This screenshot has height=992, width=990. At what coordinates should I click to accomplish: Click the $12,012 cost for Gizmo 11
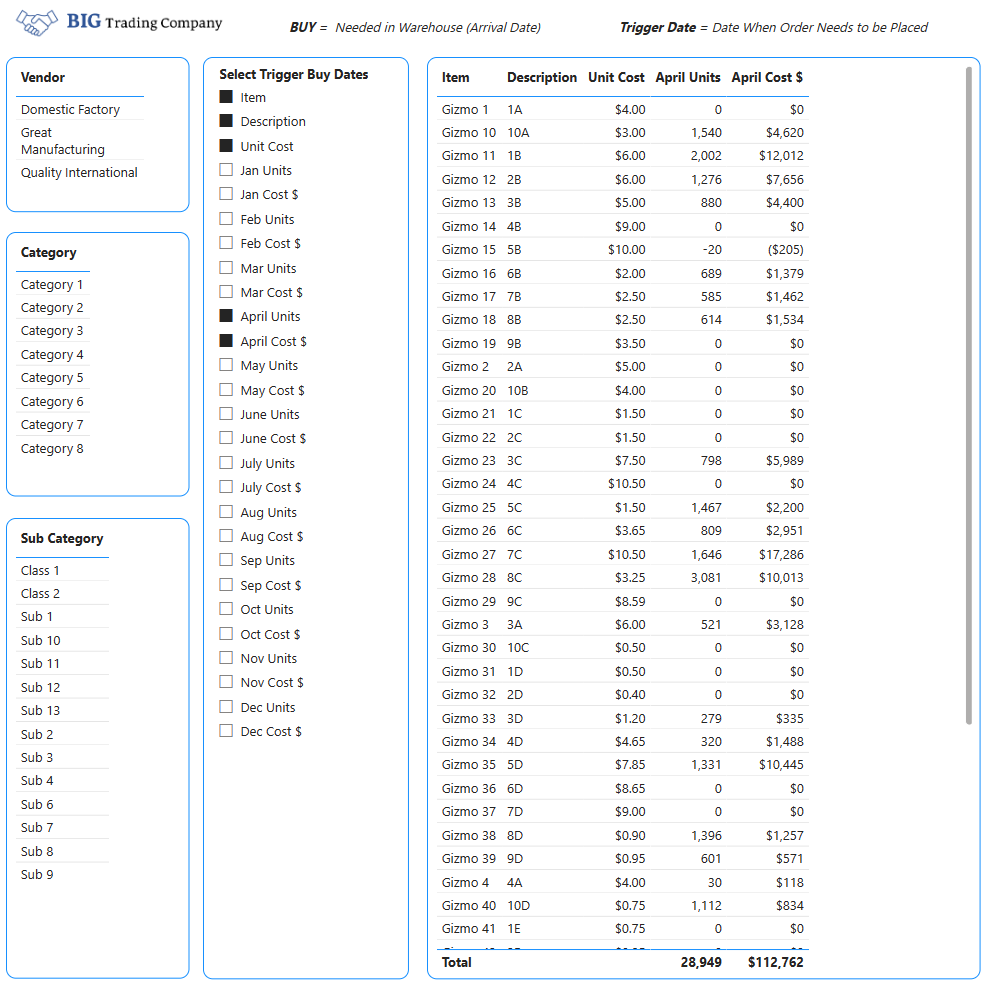click(781, 156)
